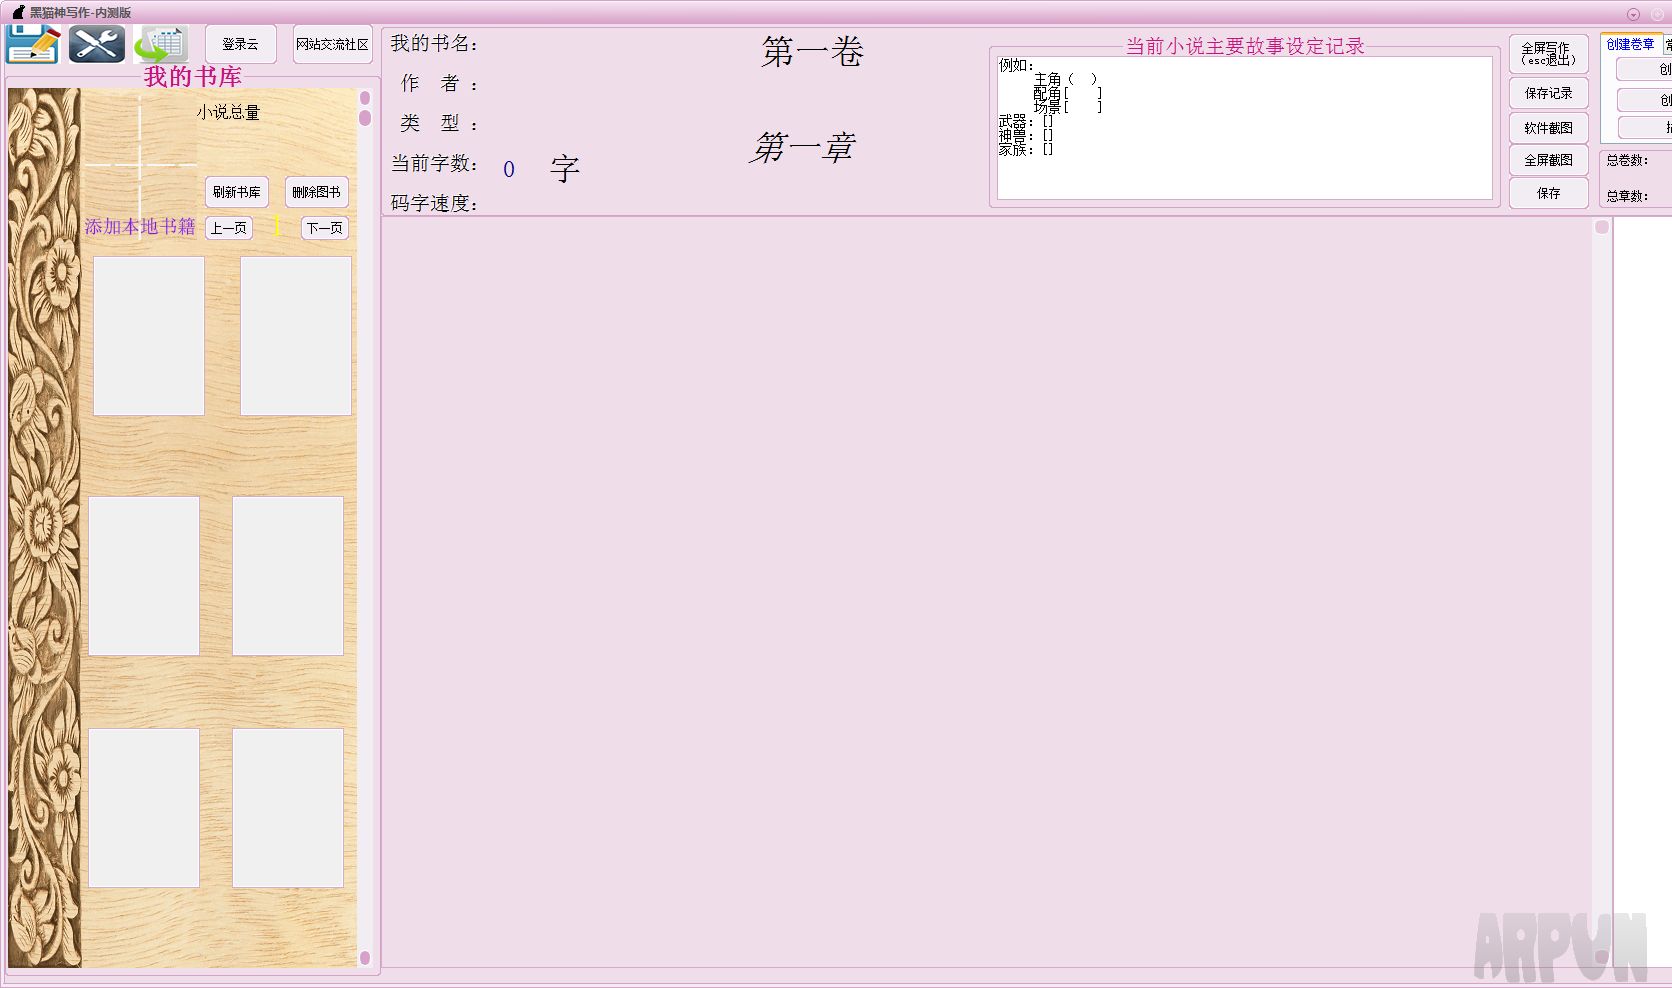Click the 我的书名 label
Viewport: 1672px width, 988px height.
click(434, 44)
